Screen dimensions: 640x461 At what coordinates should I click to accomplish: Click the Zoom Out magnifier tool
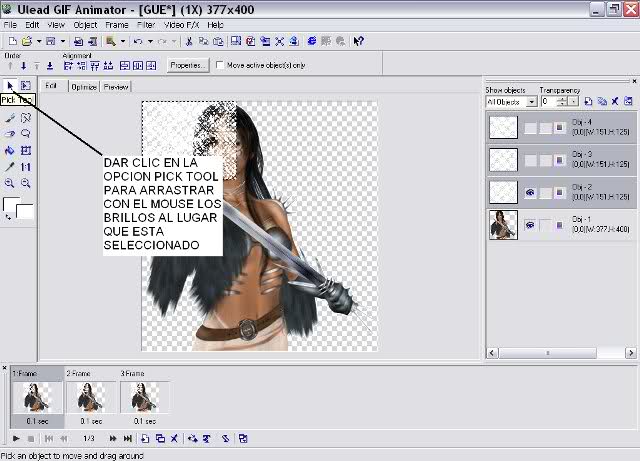(x=26, y=183)
